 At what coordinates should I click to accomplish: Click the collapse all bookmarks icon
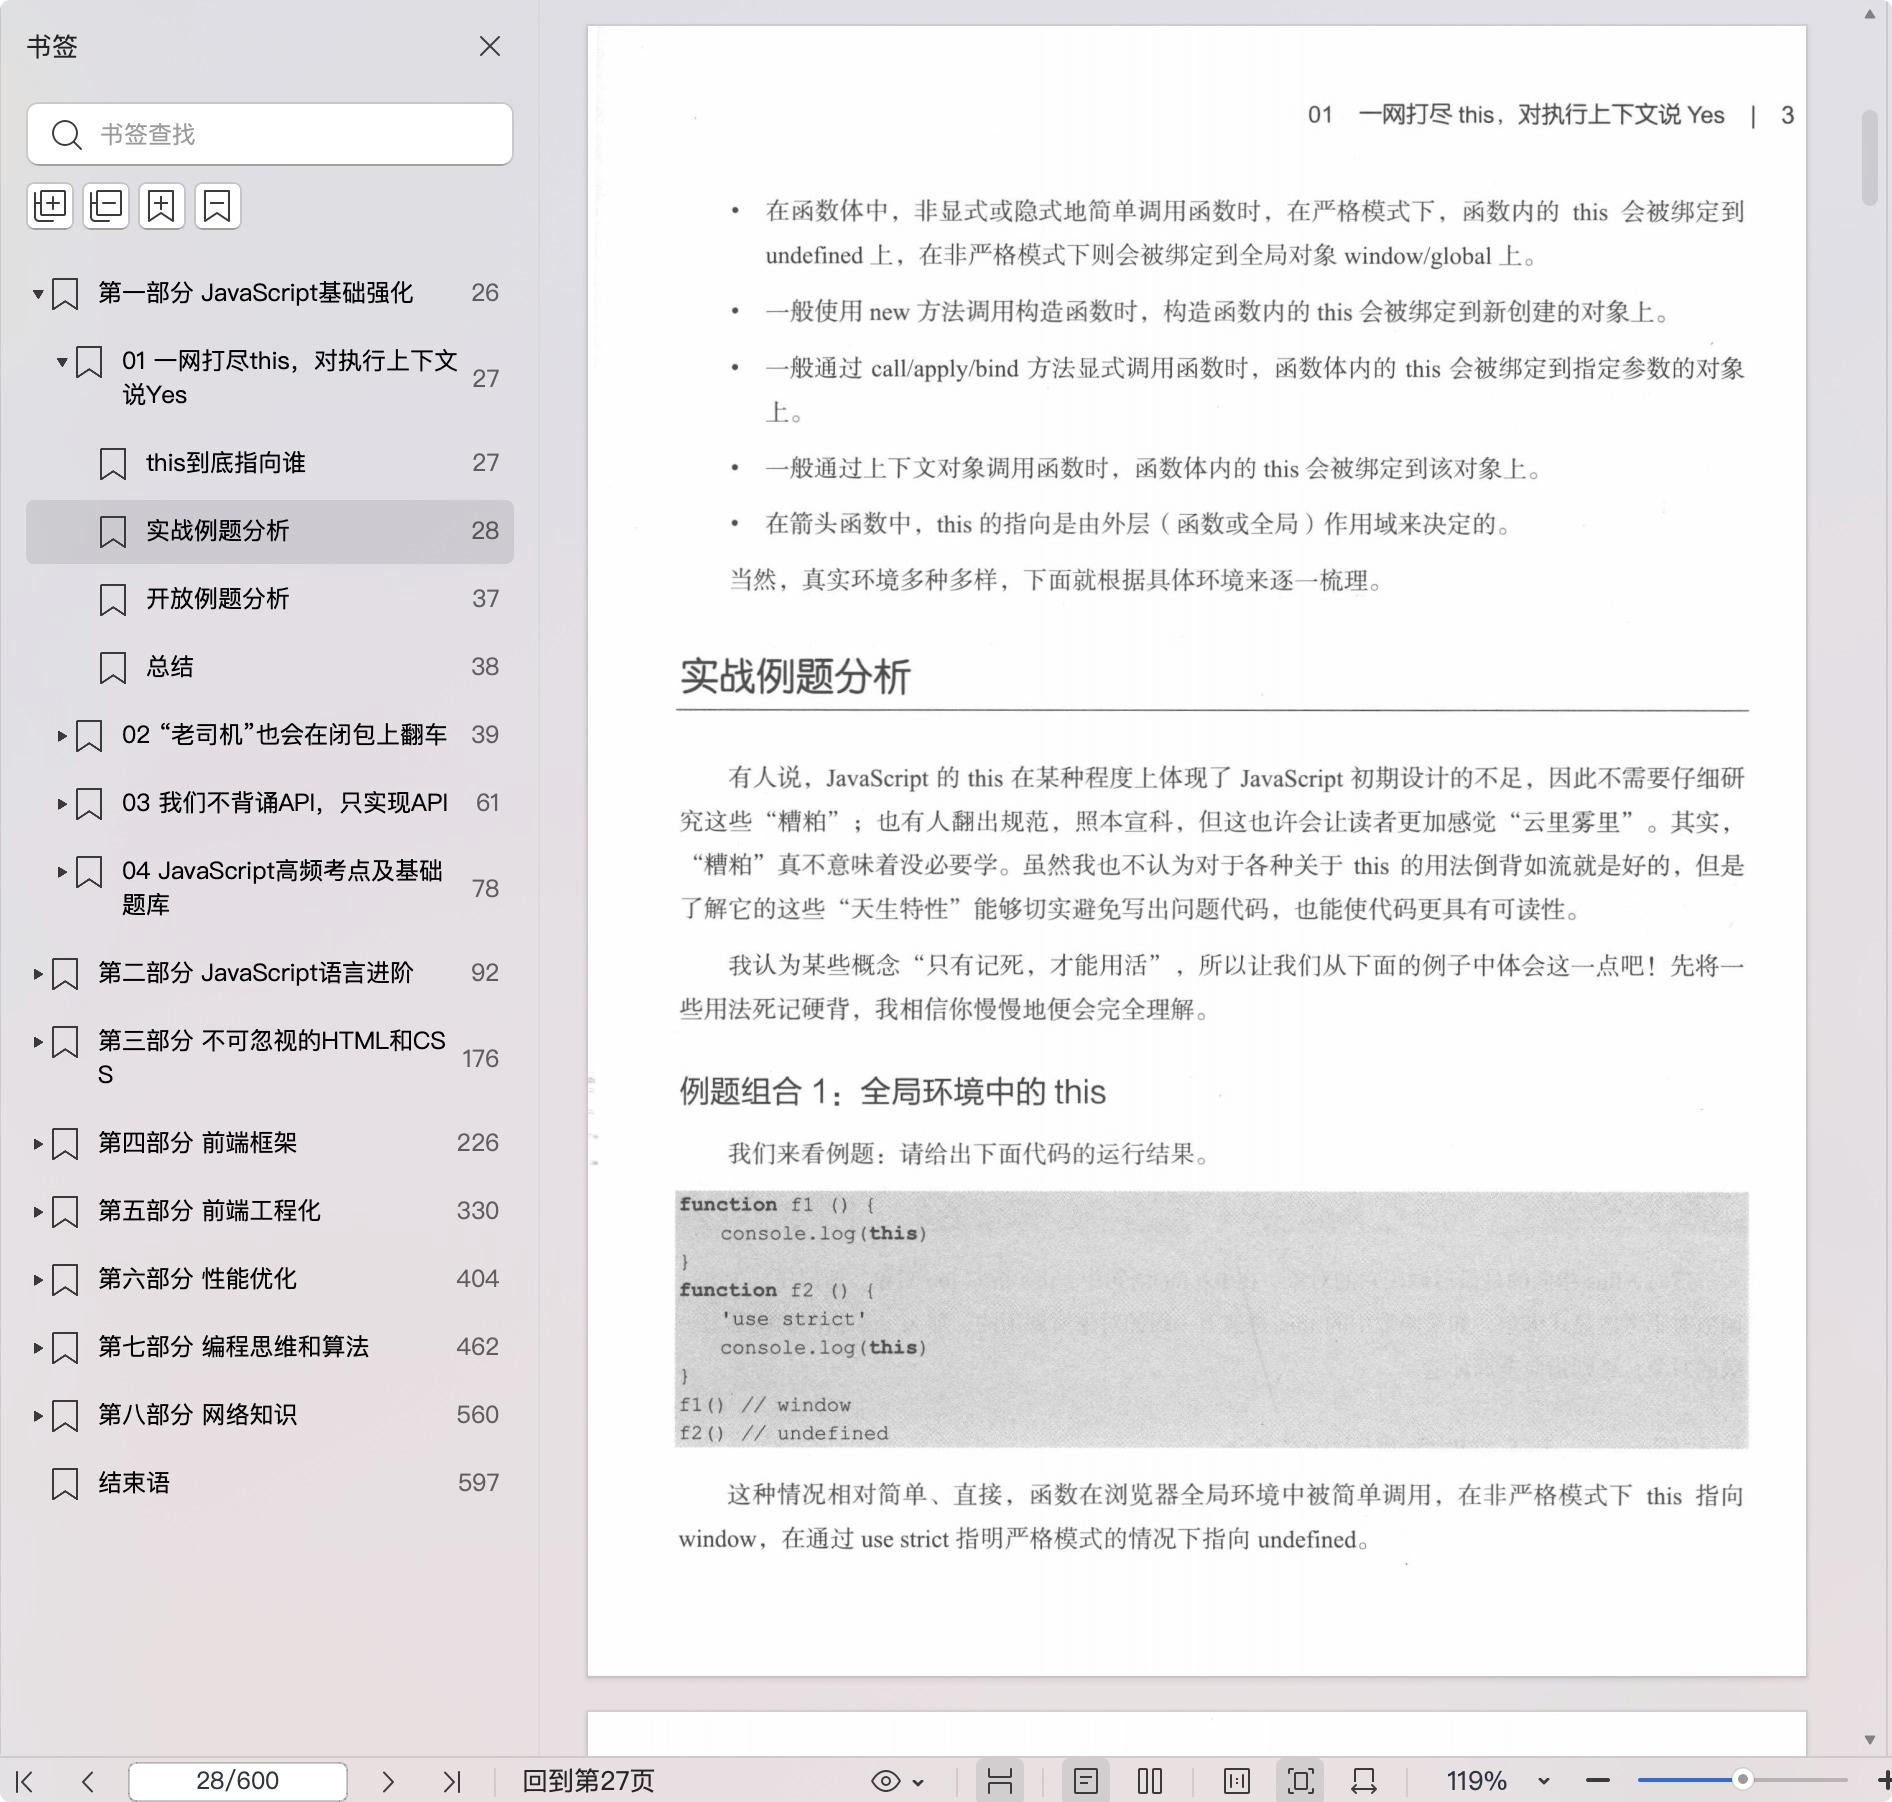pos(106,206)
